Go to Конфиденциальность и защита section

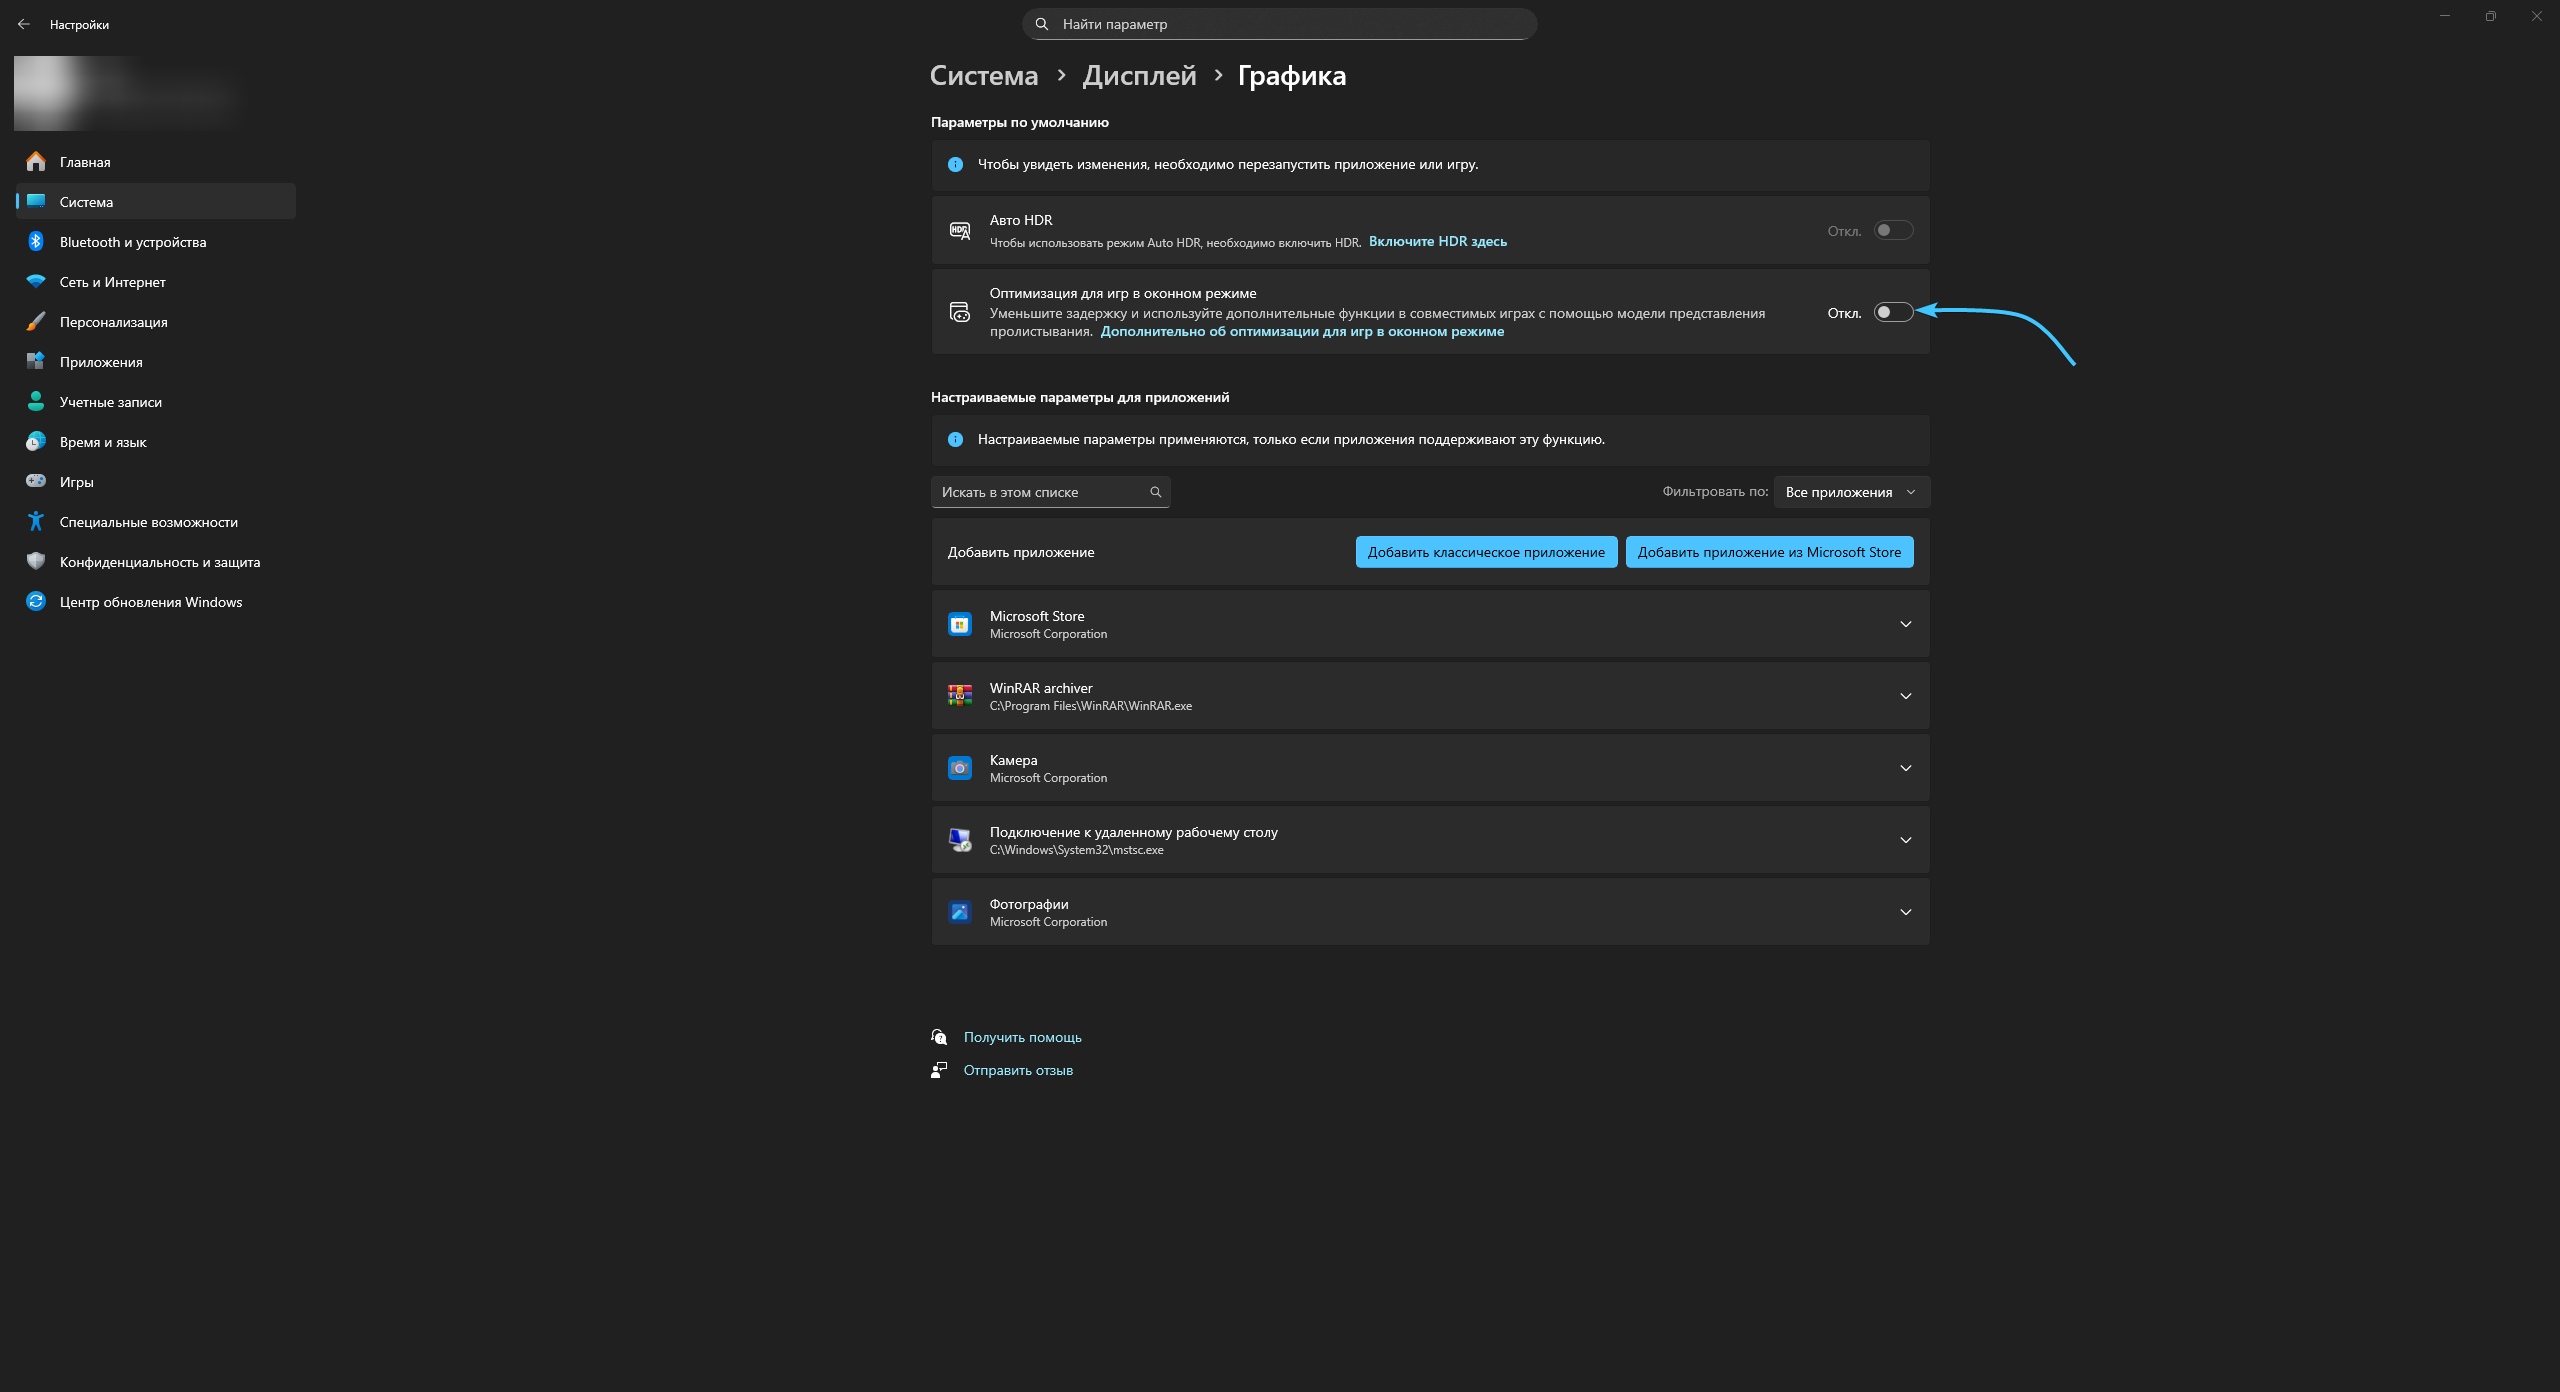159,562
